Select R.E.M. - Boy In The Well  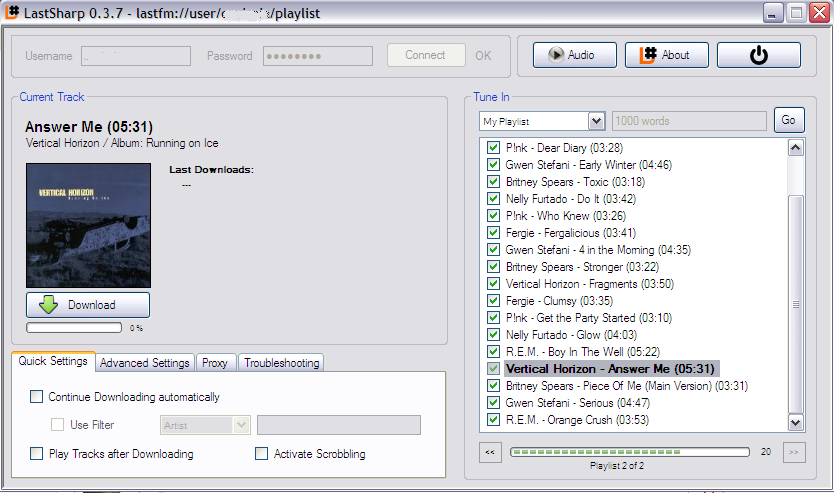[x=582, y=352]
